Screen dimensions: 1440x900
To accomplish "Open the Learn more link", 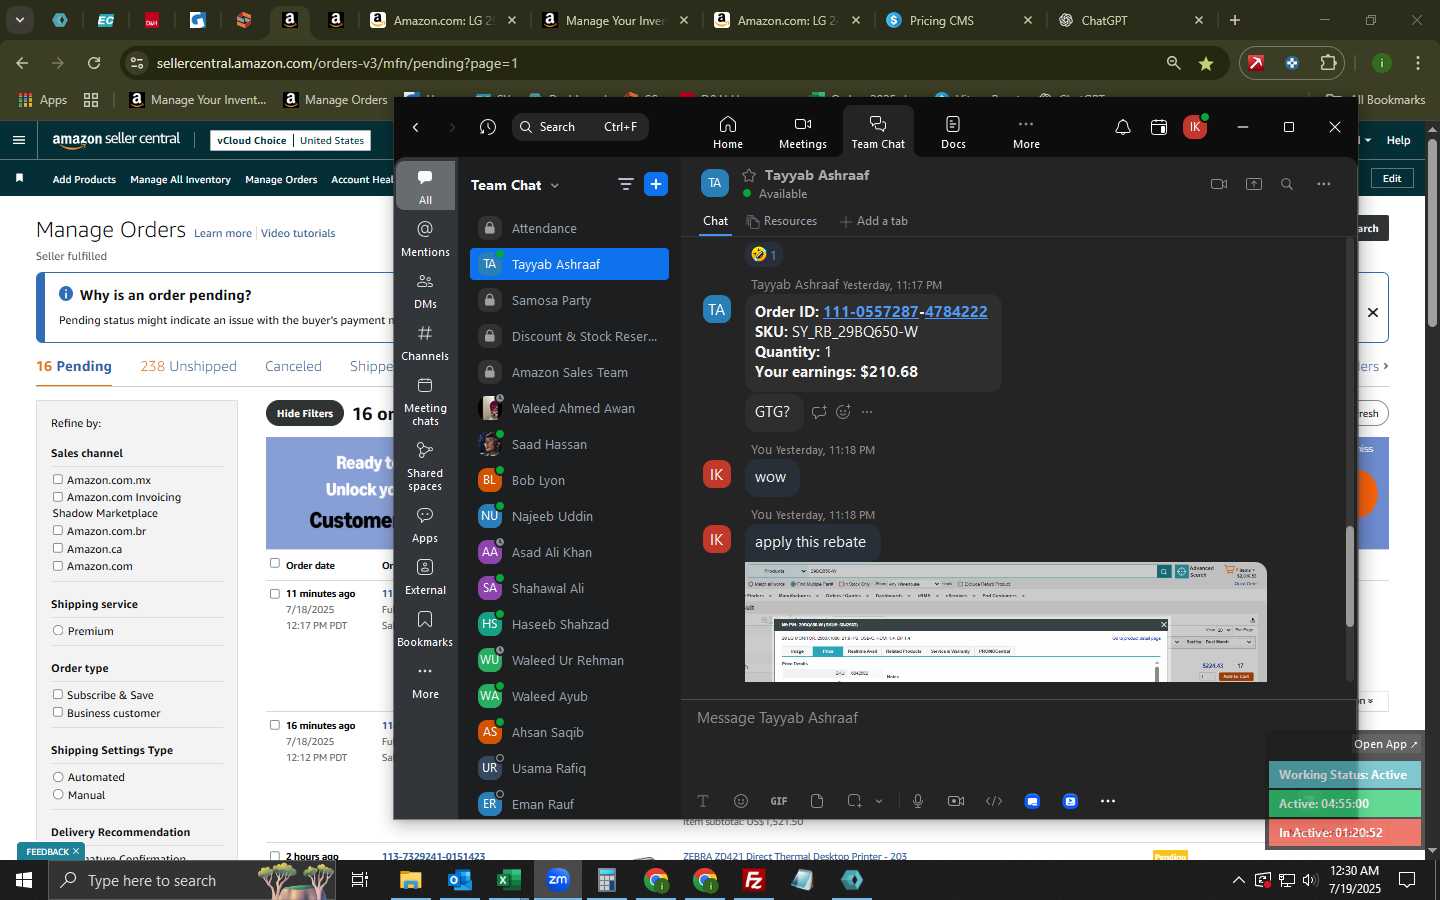I will click(223, 233).
